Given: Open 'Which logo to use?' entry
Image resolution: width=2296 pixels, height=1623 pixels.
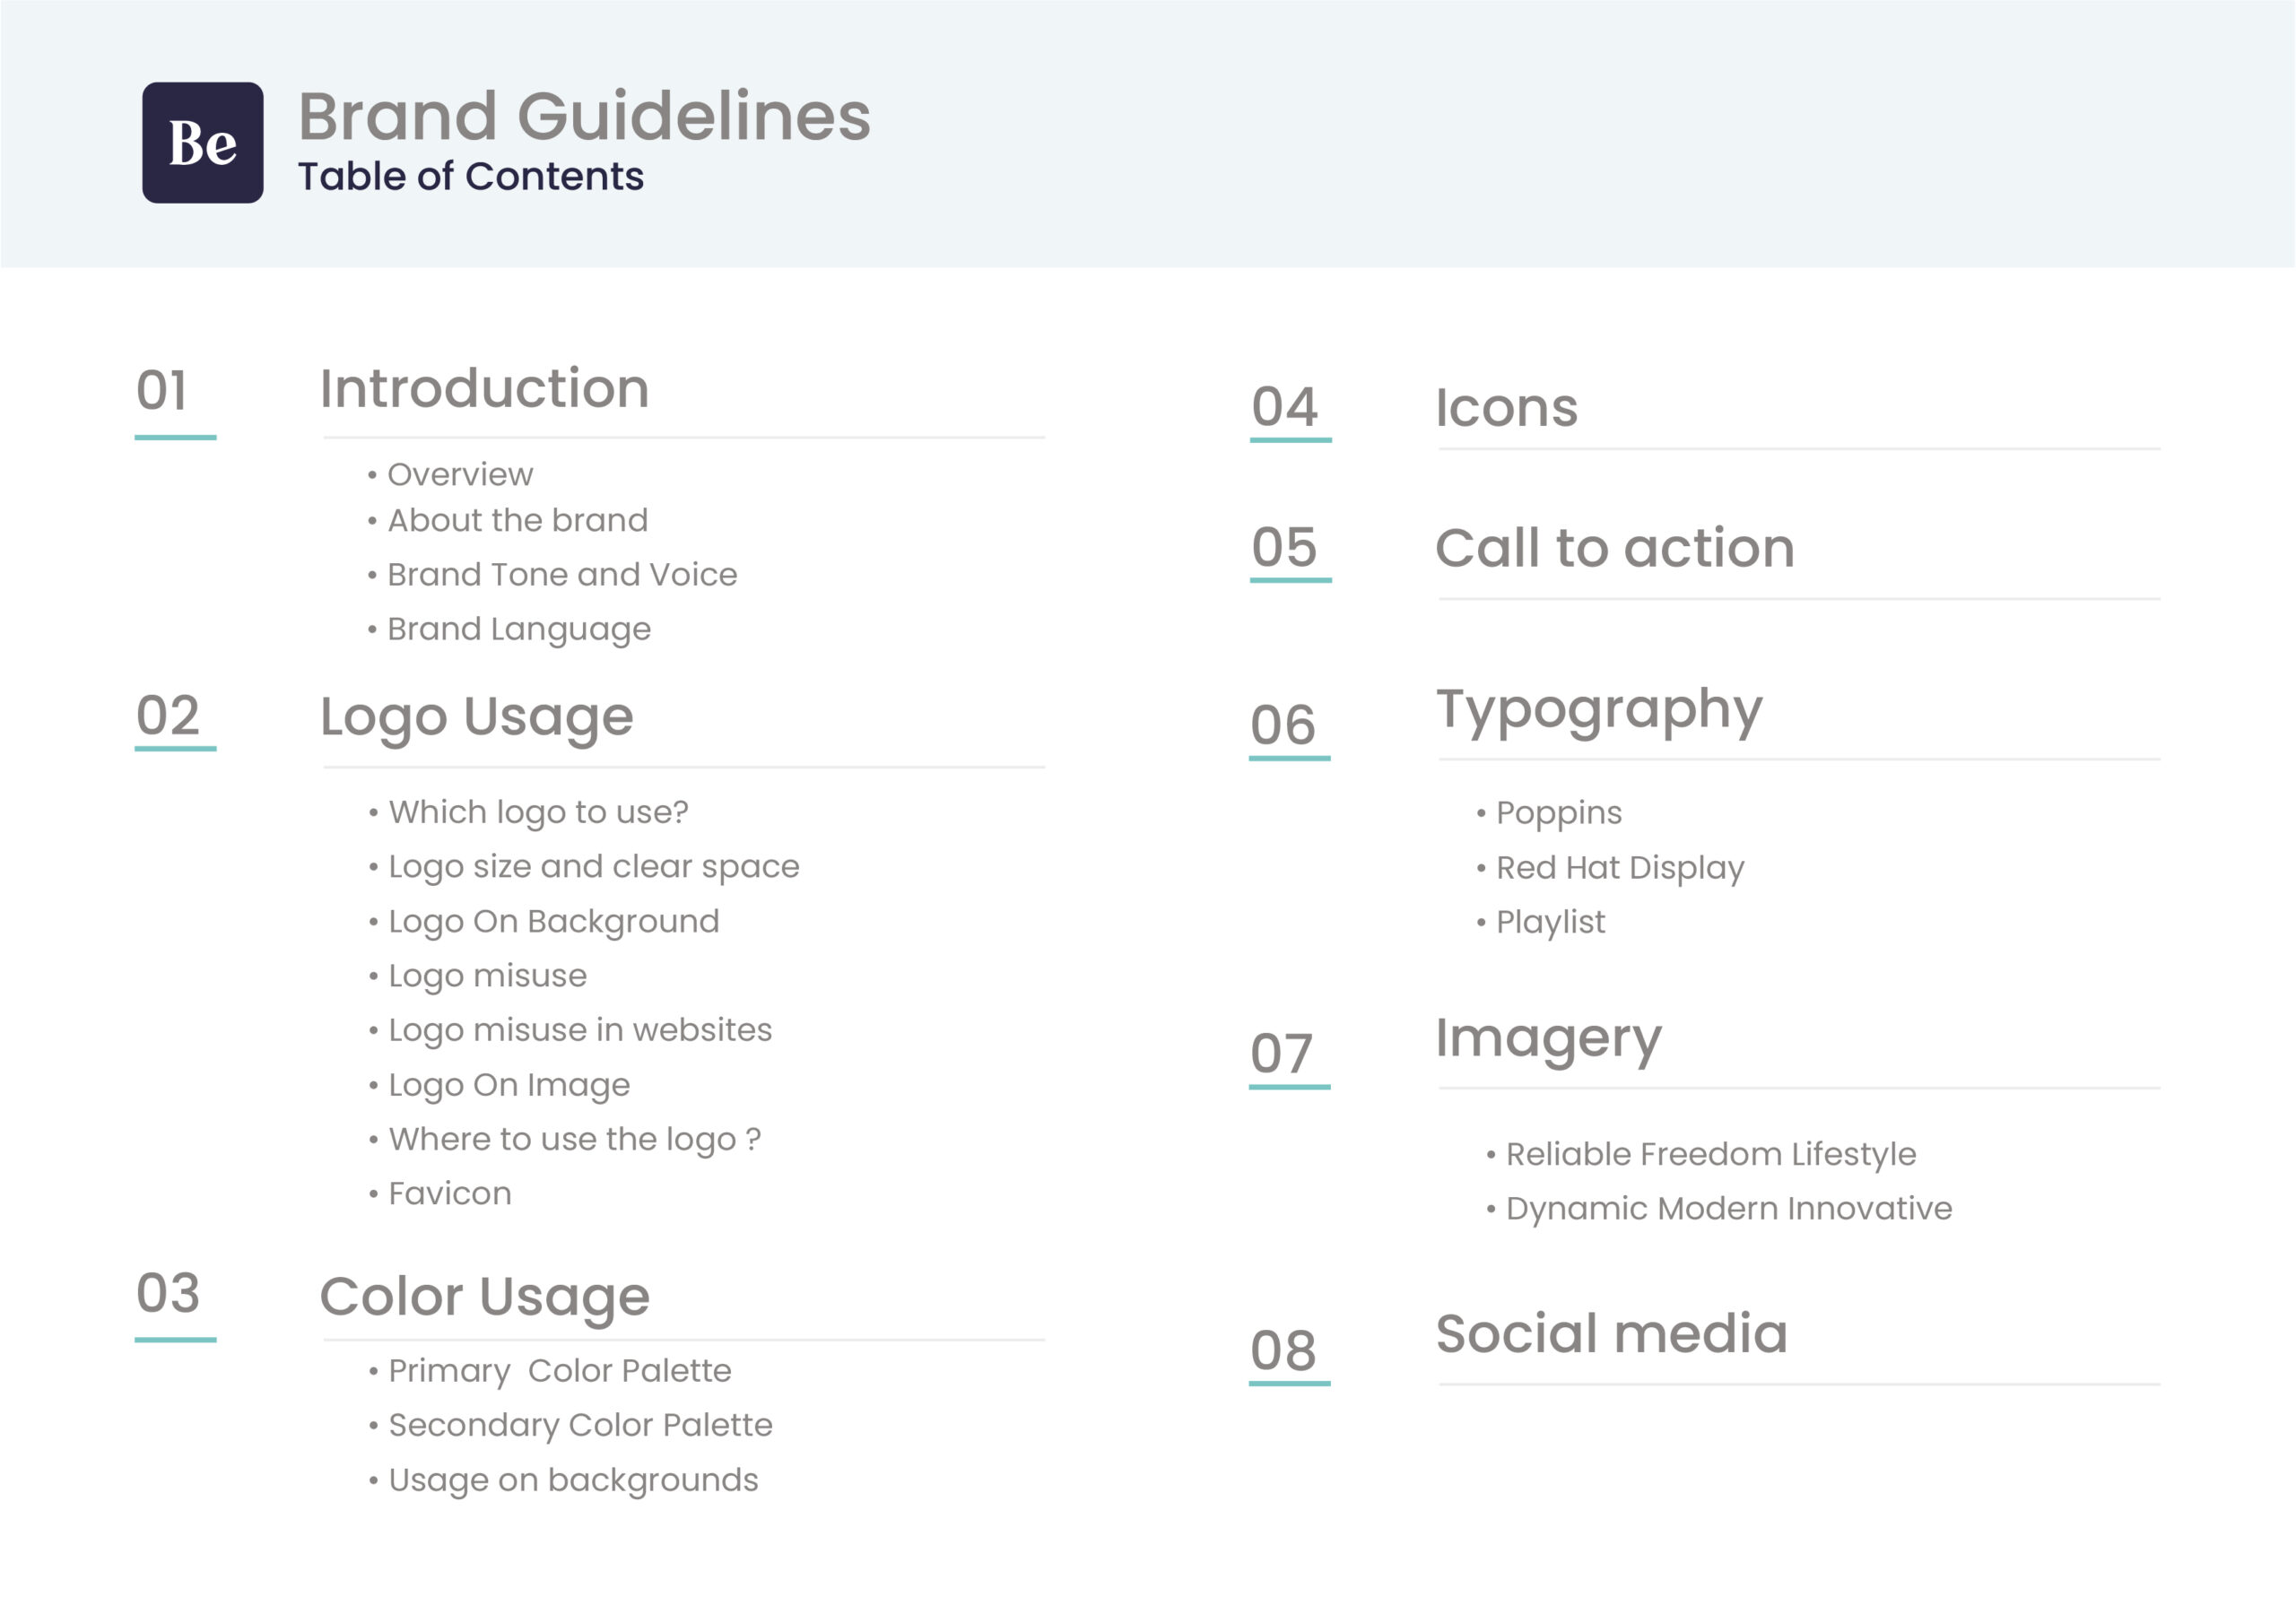Looking at the screenshot, I should pyautogui.click(x=538, y=812).
